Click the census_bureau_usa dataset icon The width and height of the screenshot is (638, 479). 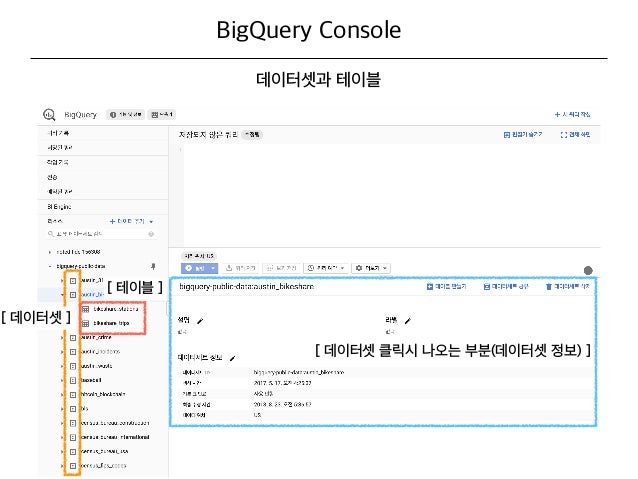[73, 451]
